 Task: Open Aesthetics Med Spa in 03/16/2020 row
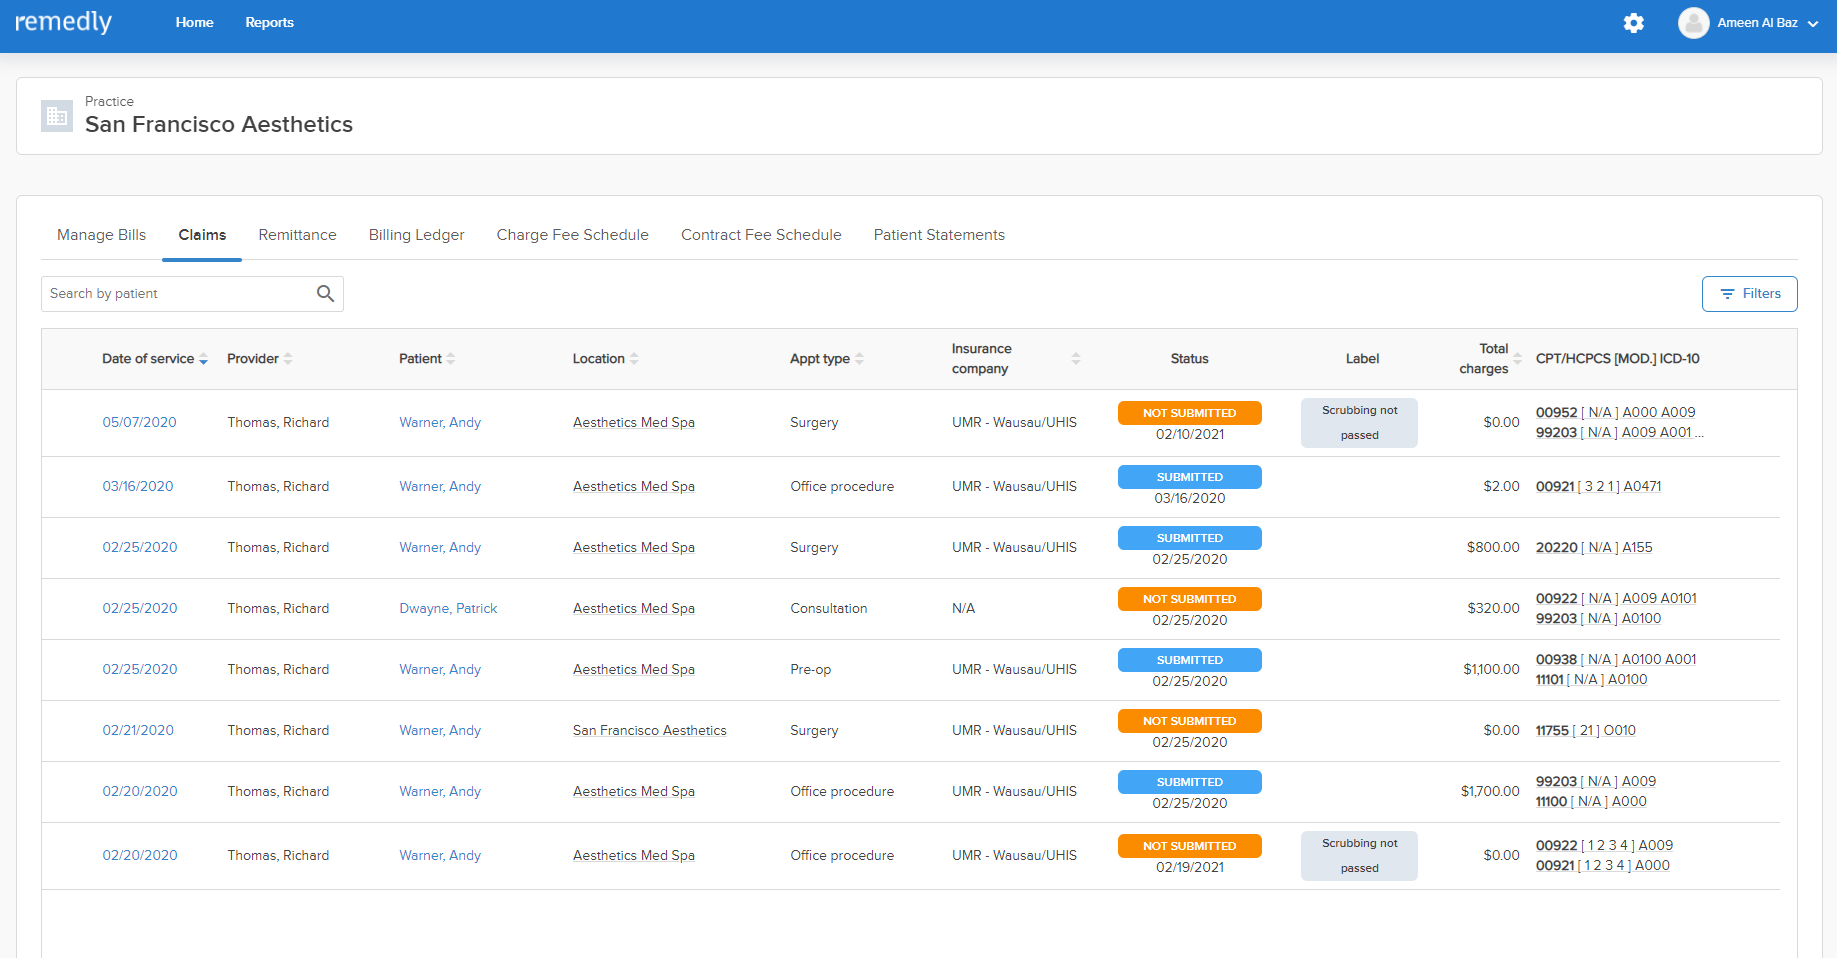(633, 487)
